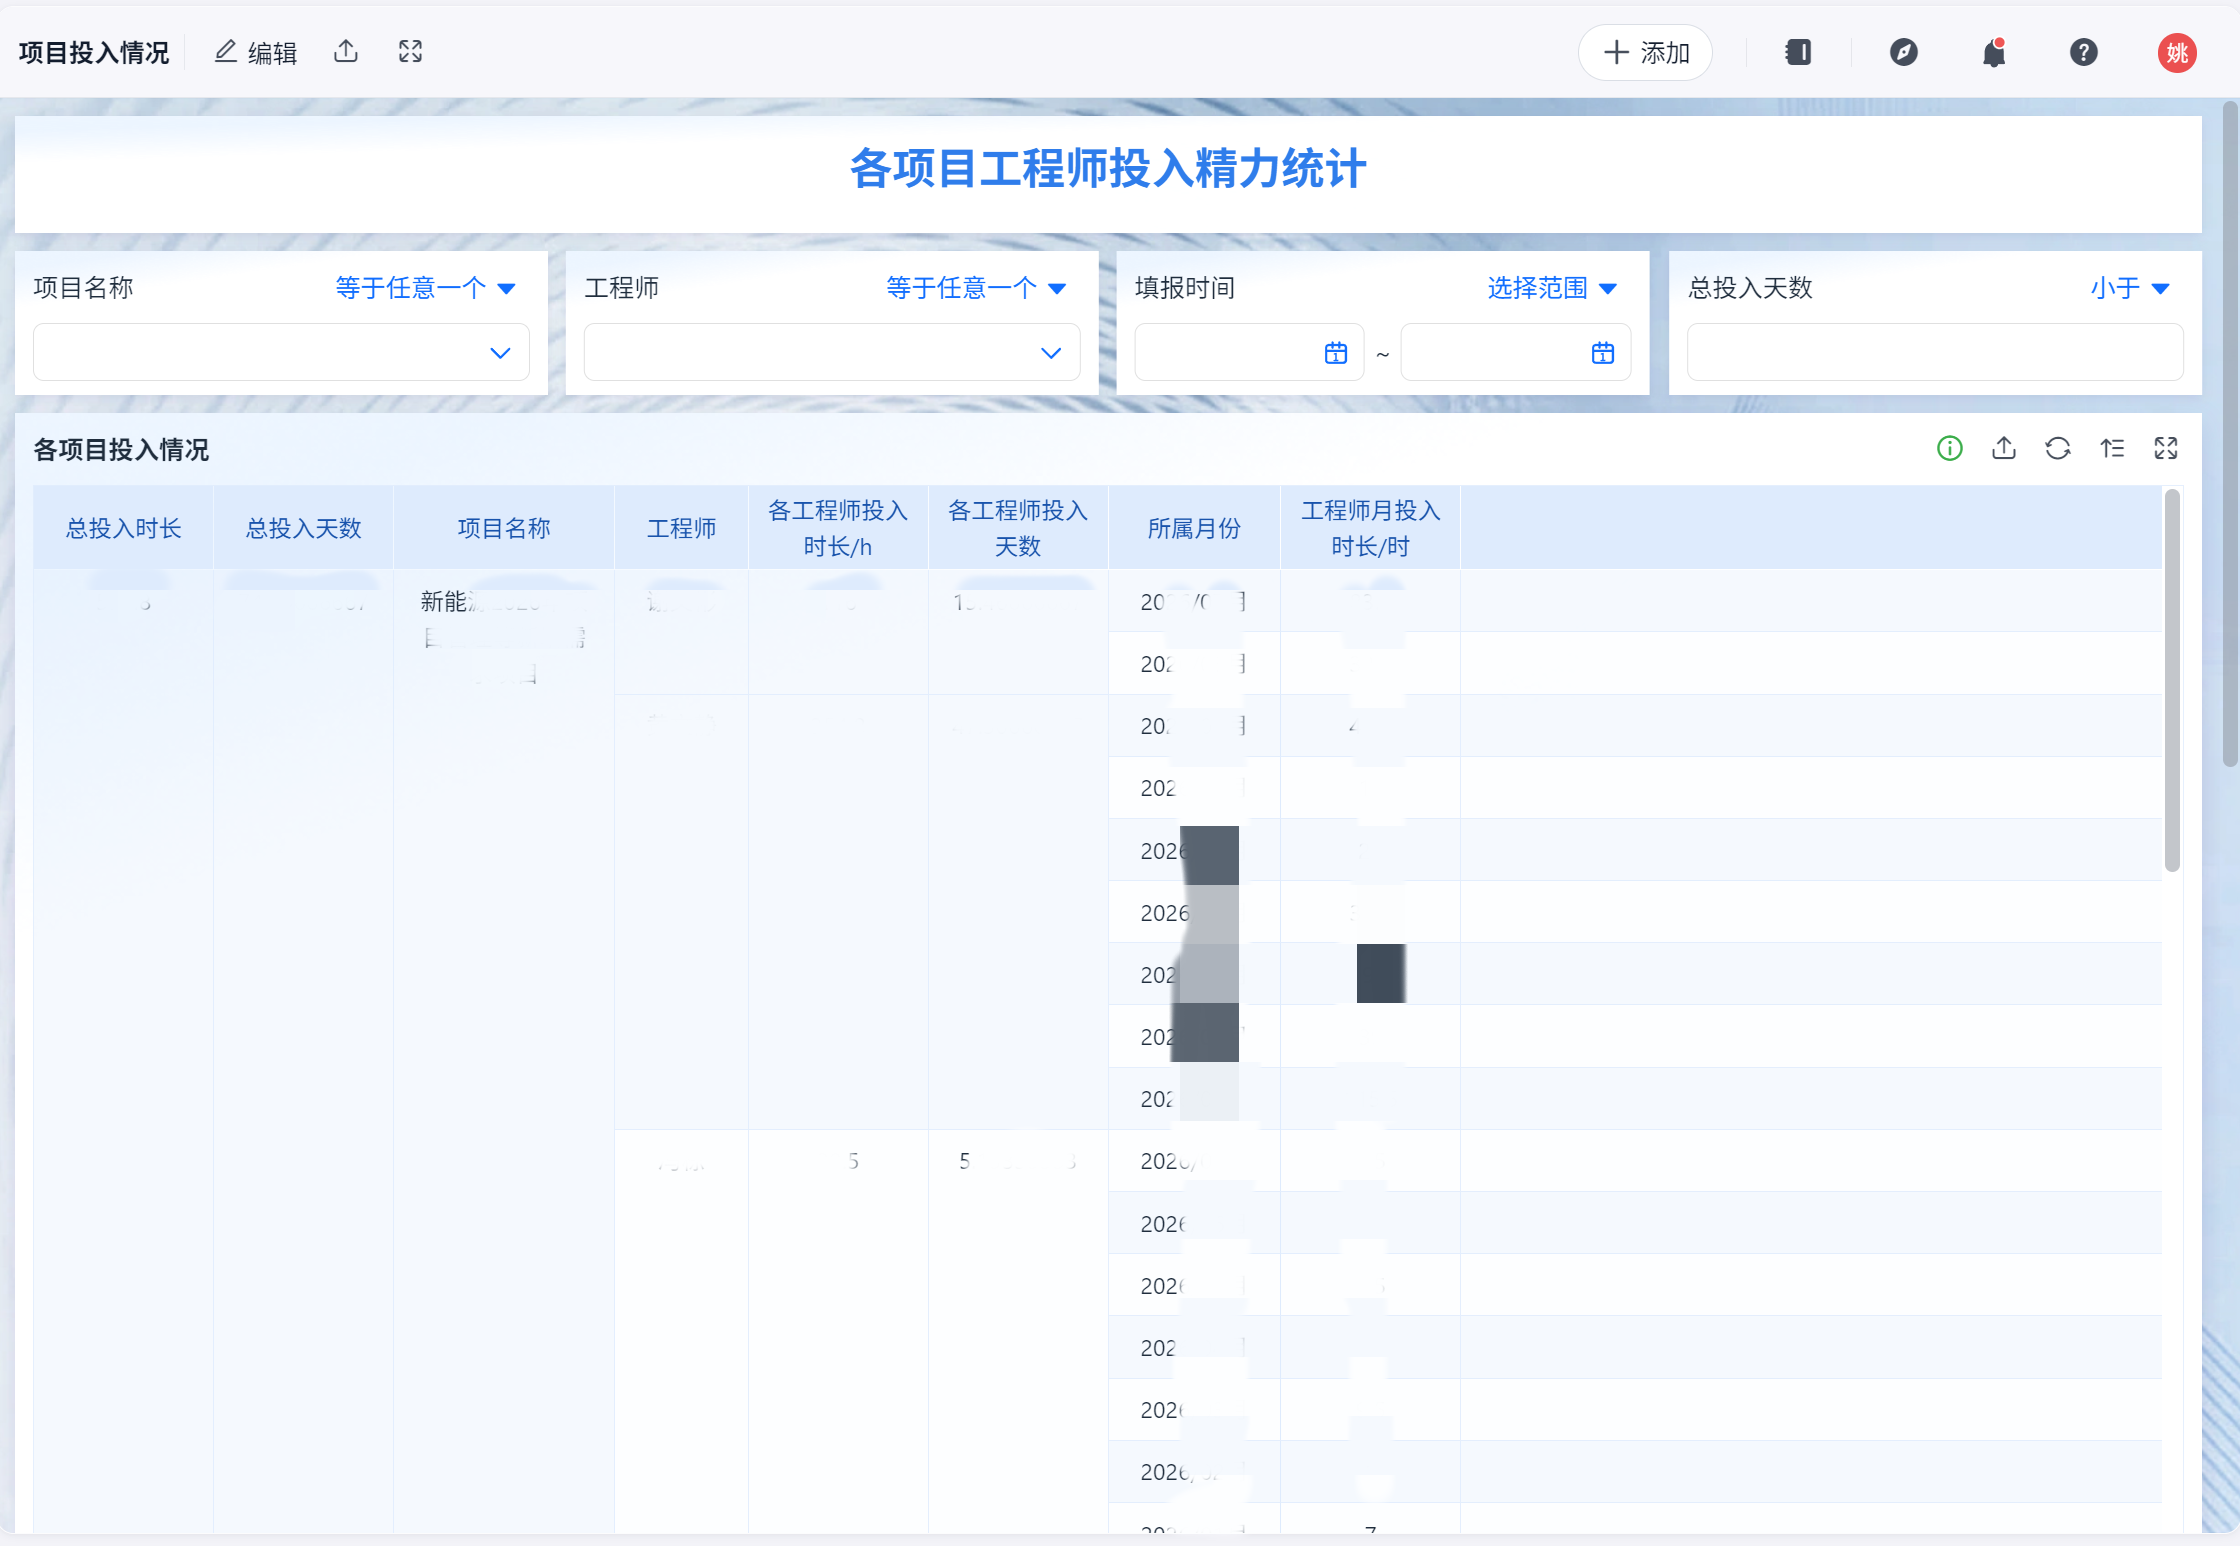Click the 各项目投入情况 panel title
This screenshot has height=1546, width=2240.
tap(121, 450)
